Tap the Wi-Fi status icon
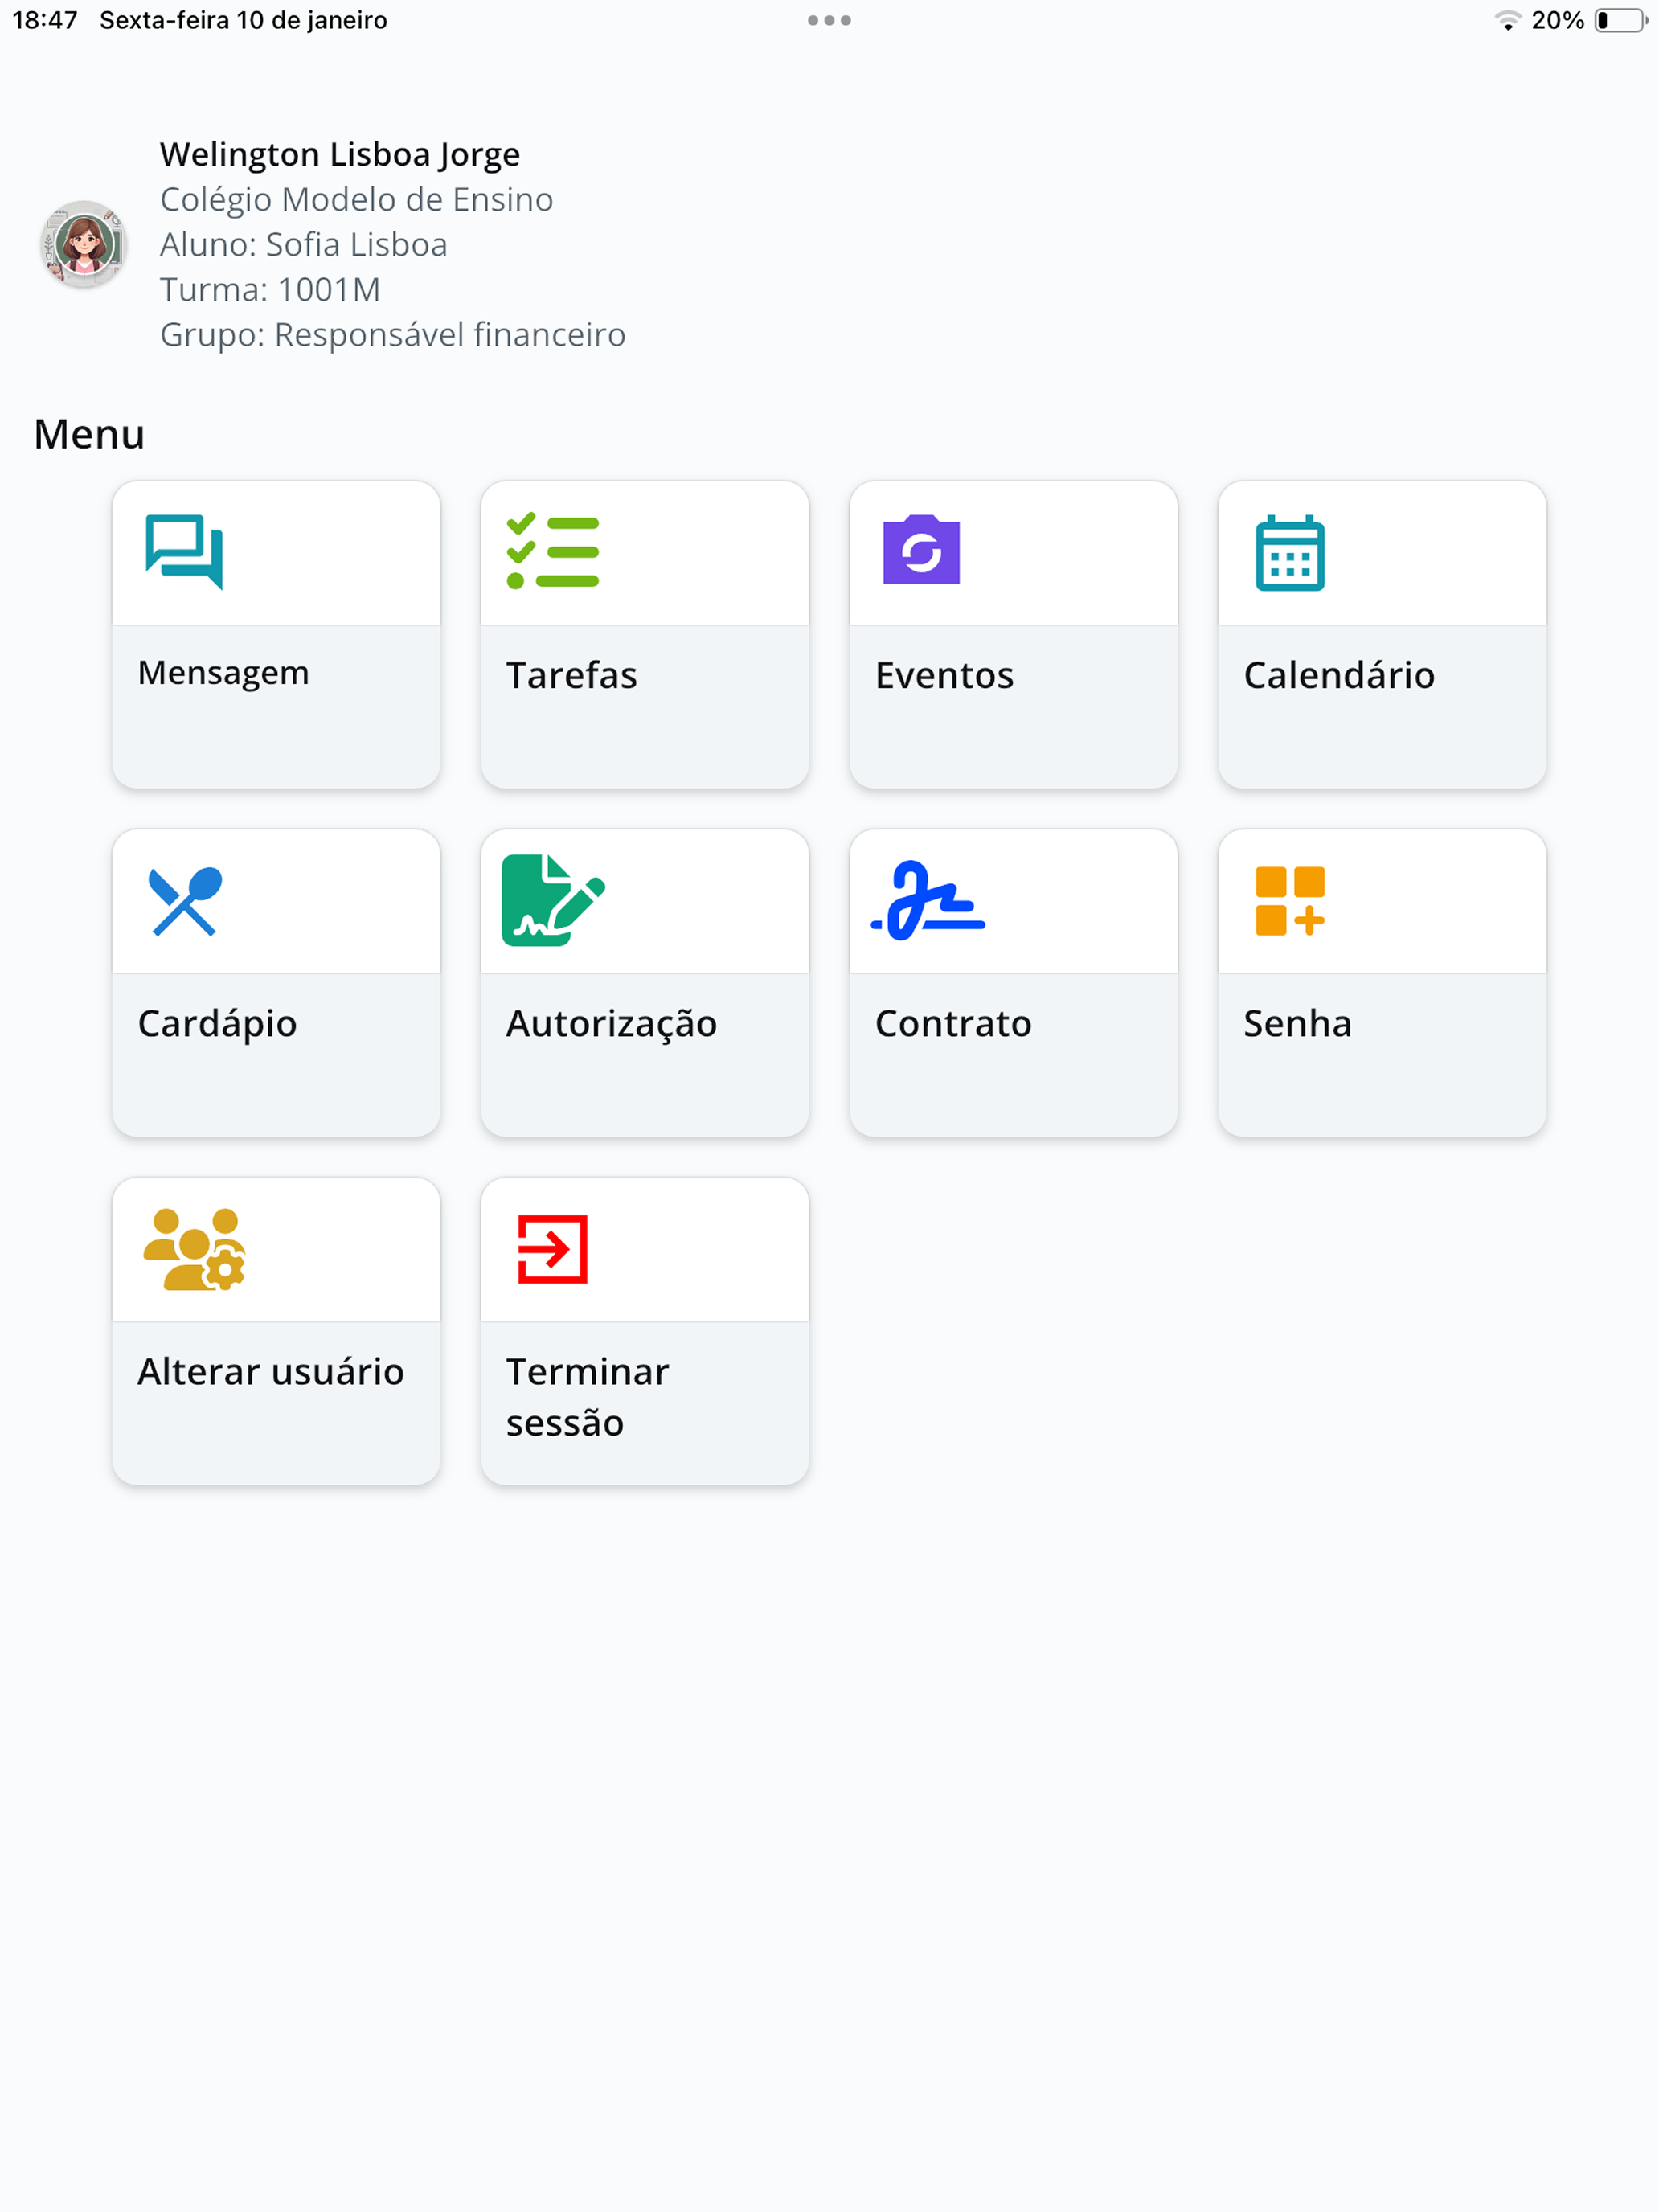Screen dimensions: 1659x2212 (x=1507, y=20)
